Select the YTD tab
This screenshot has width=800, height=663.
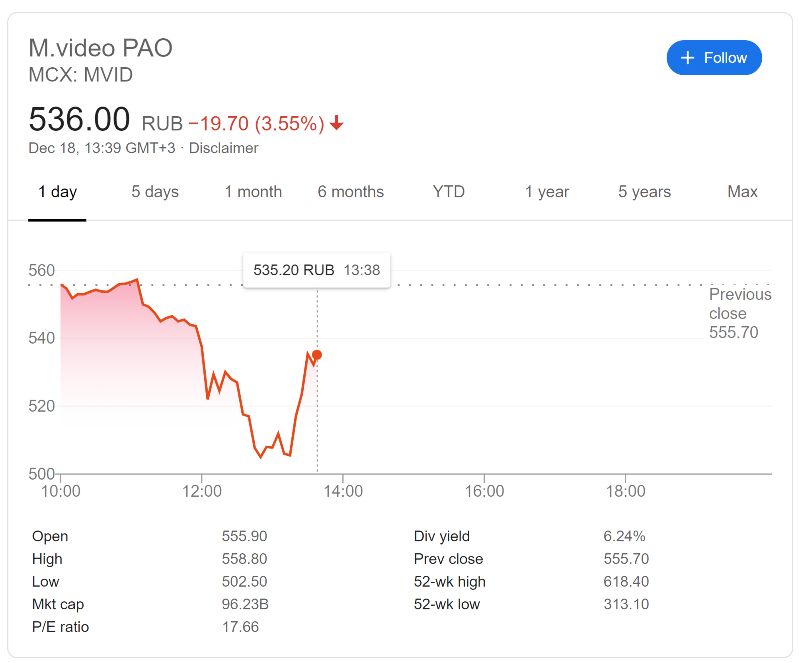click(449, 192)
